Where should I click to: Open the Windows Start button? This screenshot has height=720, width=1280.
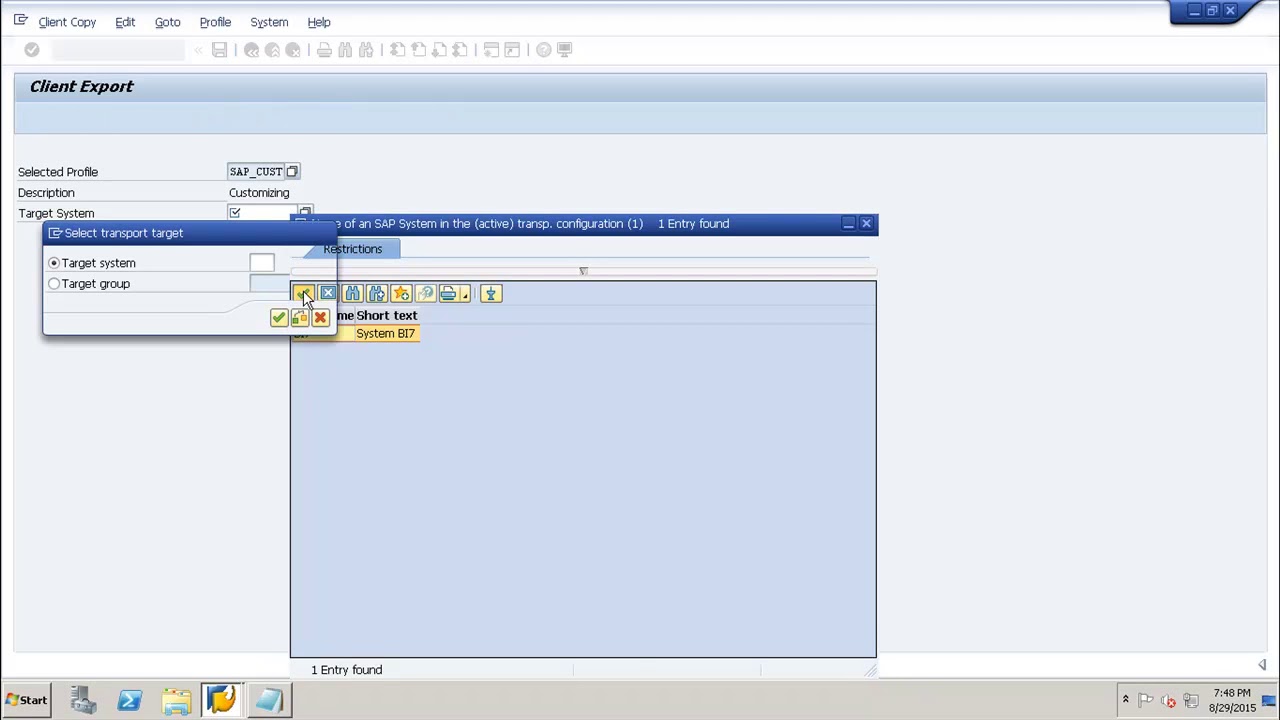(x=25, y=700)
